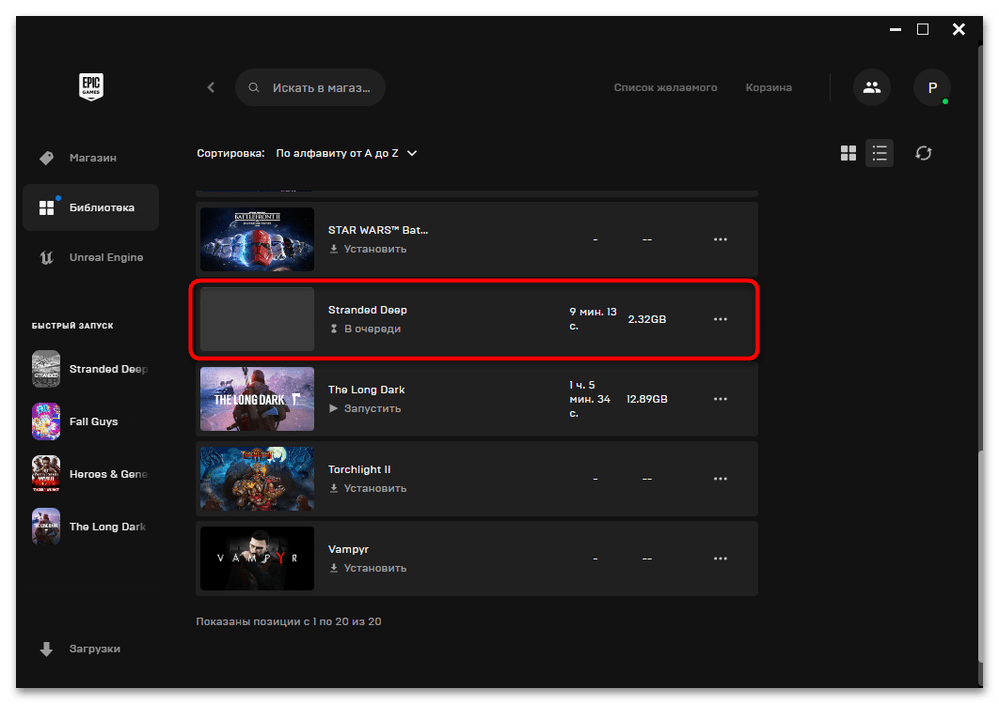Open the cart (Корзина)
This screenshot has width=999, height=704.
click(x=768, y=87)
